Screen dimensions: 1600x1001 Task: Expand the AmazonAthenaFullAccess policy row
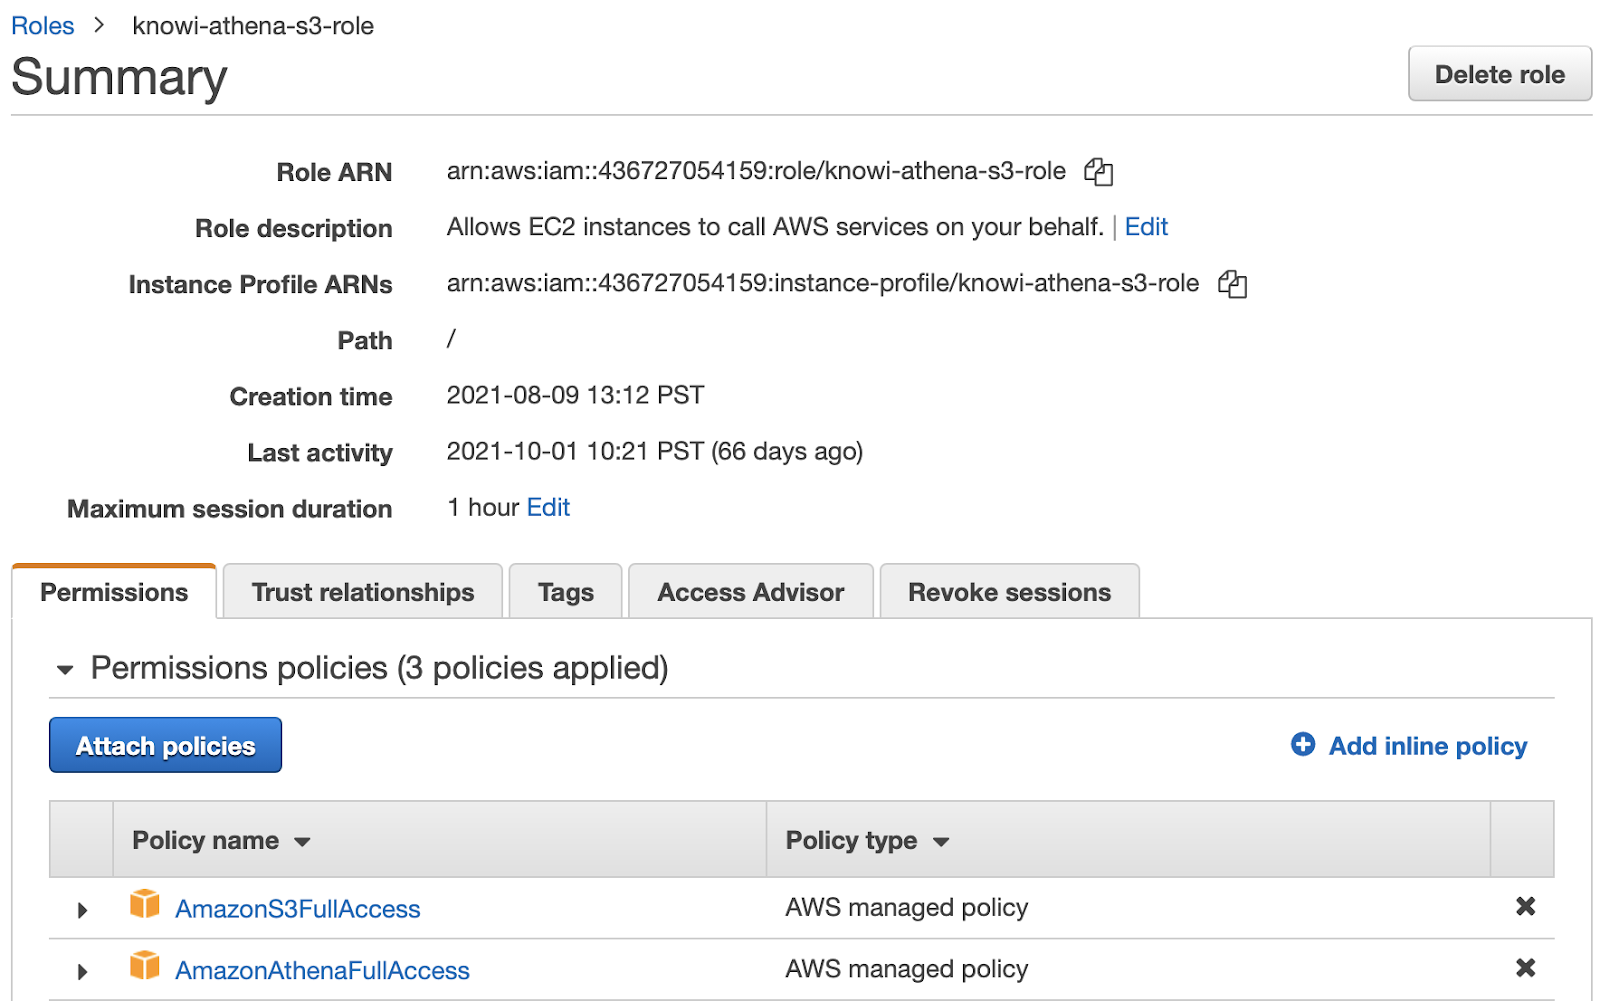[83, 971]
